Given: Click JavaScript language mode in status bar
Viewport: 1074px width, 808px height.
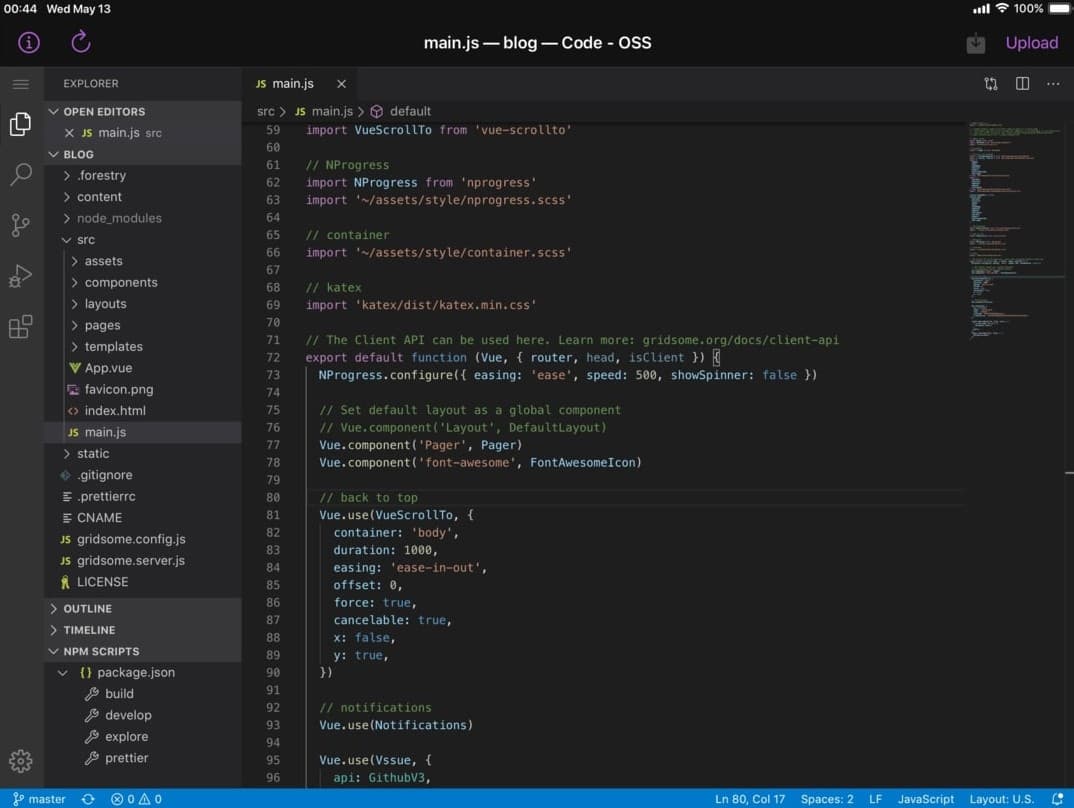Looking at the screenshot, I should 925,799.
